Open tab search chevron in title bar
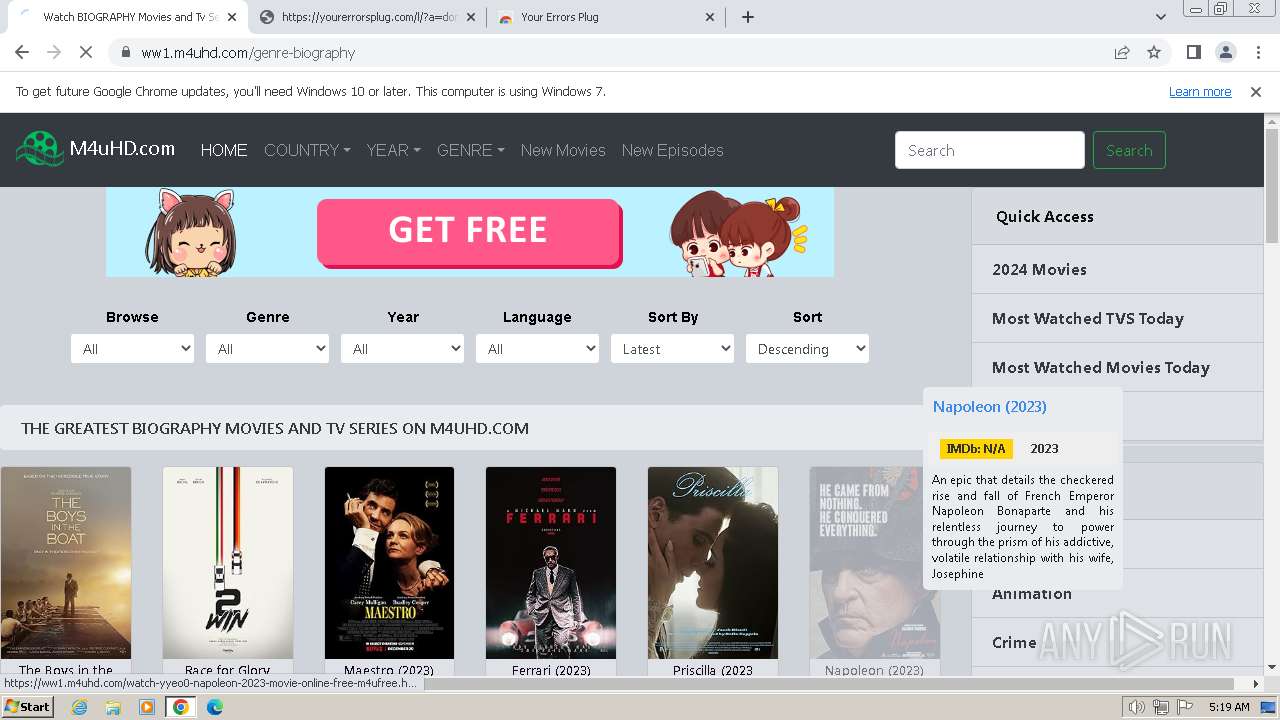1280x720 pixels. [1160, 17]
